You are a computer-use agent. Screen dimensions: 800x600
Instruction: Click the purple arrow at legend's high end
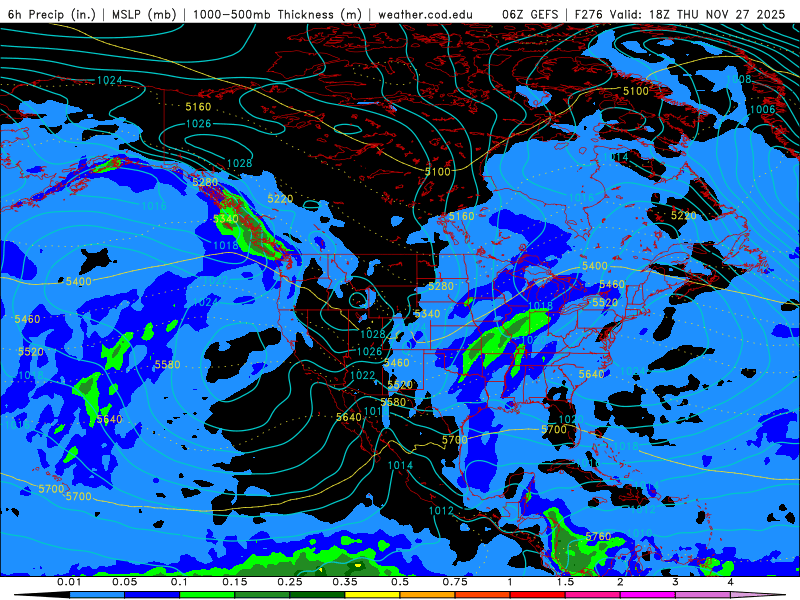point(758,595)
